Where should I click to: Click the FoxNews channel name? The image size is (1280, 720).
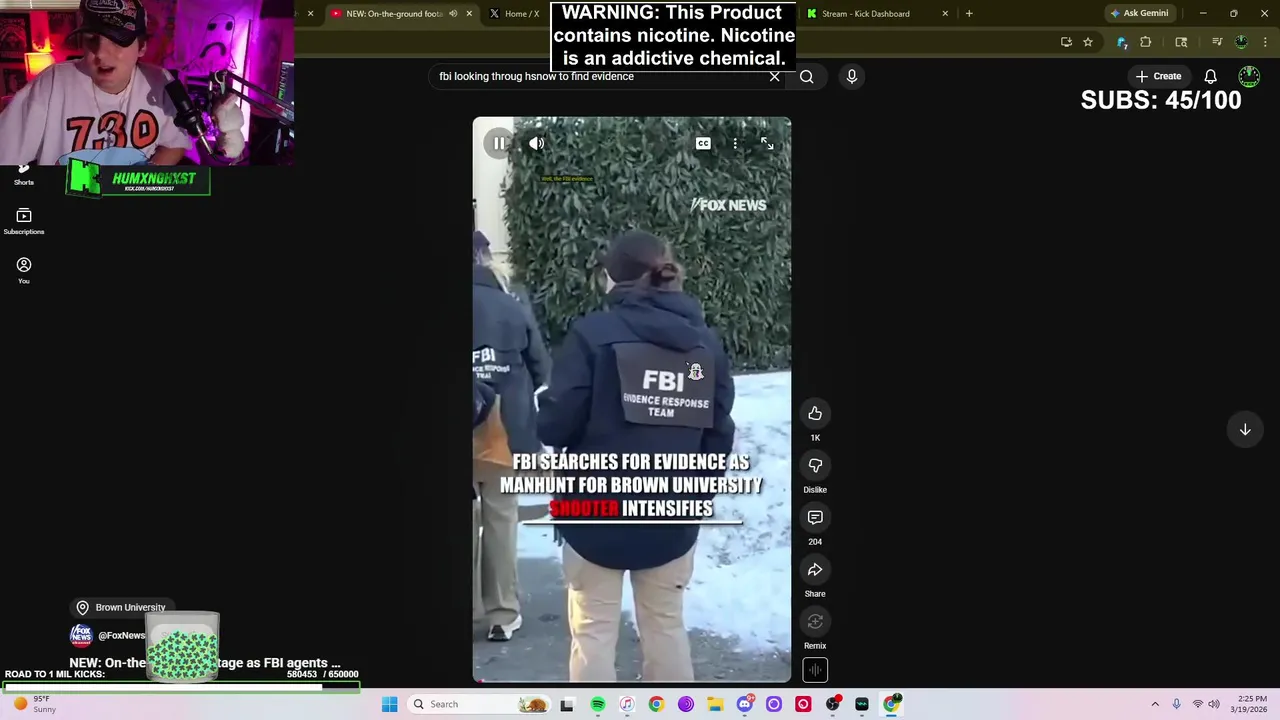[121, 636]
